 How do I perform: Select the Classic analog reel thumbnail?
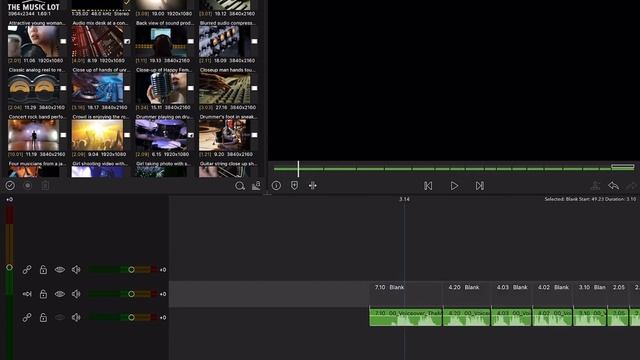33,89
